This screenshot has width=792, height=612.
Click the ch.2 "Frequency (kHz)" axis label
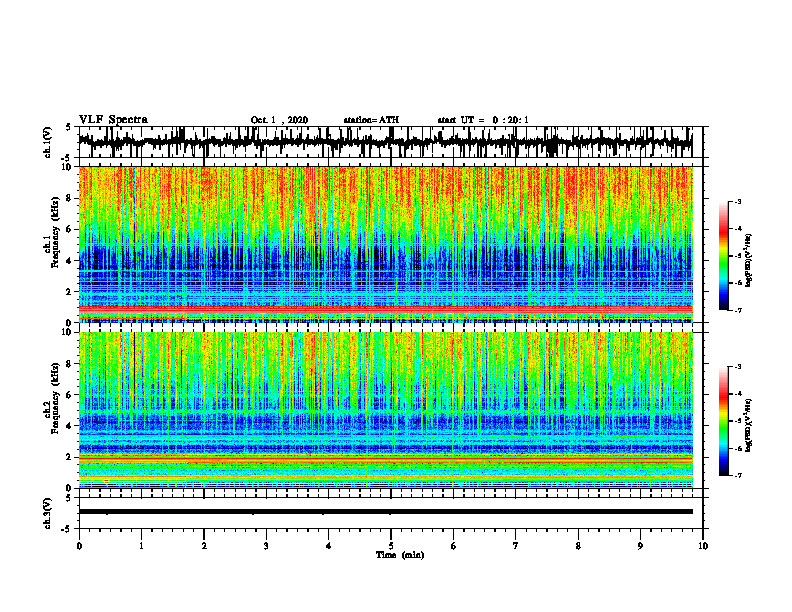click(x=55, y=398)
